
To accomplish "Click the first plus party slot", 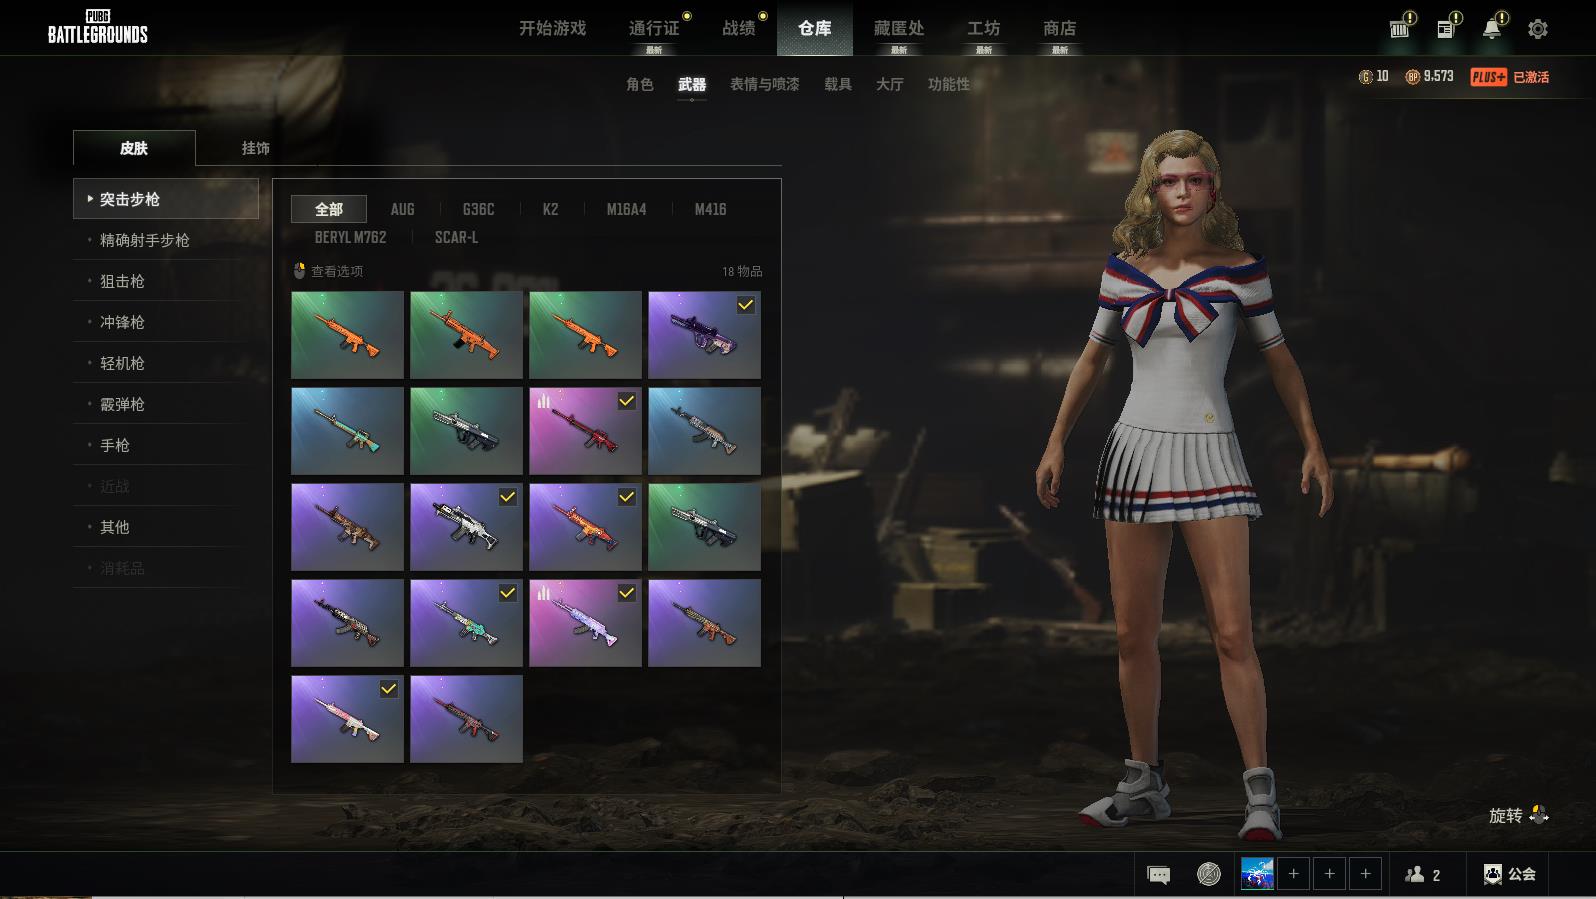I will coord(1293,874).
